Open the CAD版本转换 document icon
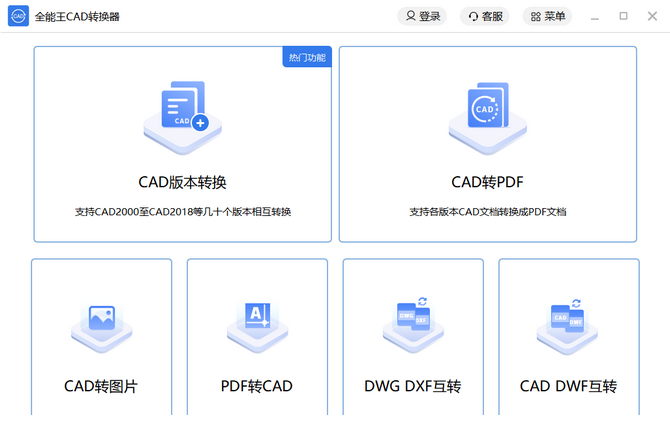 coord(183,117)
